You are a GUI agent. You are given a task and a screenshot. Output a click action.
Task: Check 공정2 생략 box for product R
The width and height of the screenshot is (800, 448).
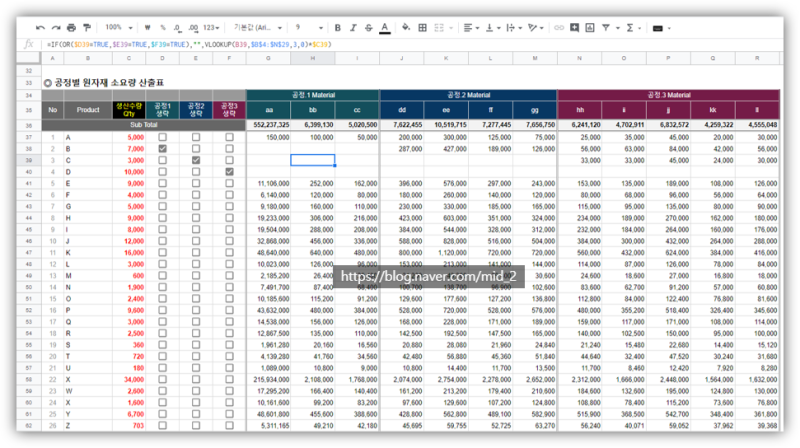(x=196, y=333)
